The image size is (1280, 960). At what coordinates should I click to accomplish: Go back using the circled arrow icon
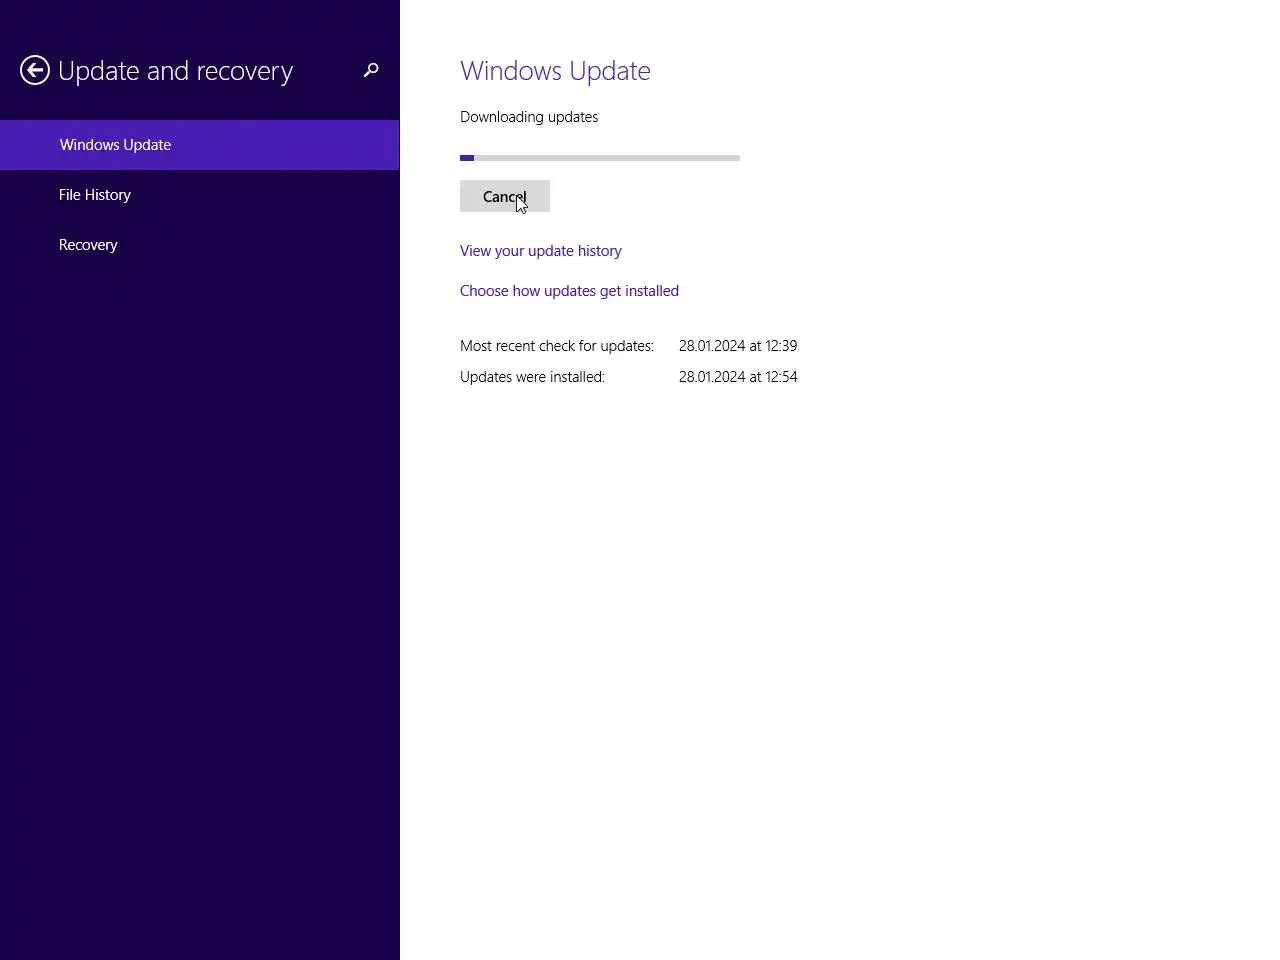click(35, 70)
